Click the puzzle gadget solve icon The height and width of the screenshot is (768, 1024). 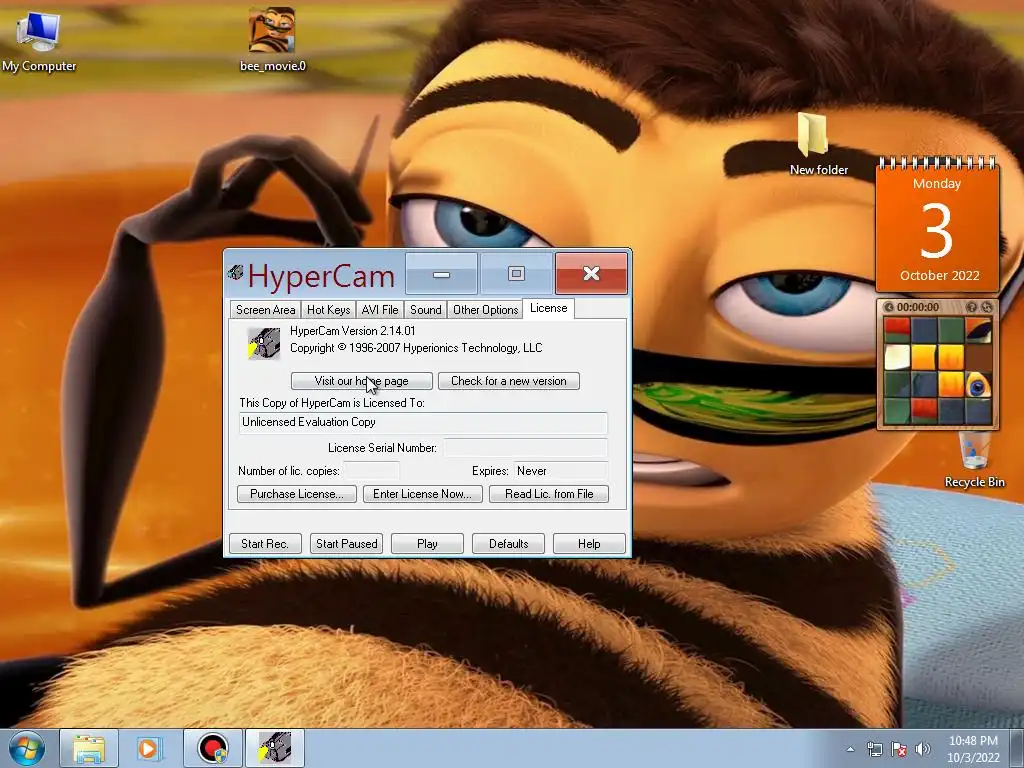(x=986, y=307)
